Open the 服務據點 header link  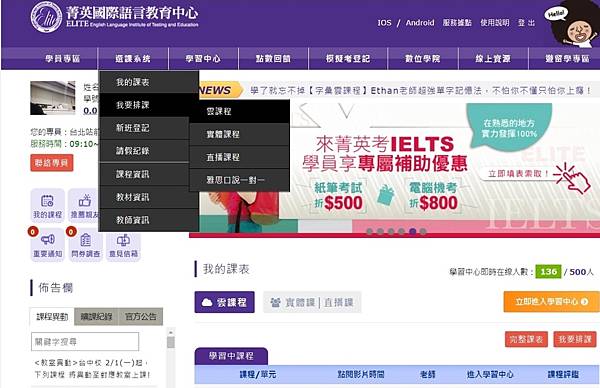[457, 23]
